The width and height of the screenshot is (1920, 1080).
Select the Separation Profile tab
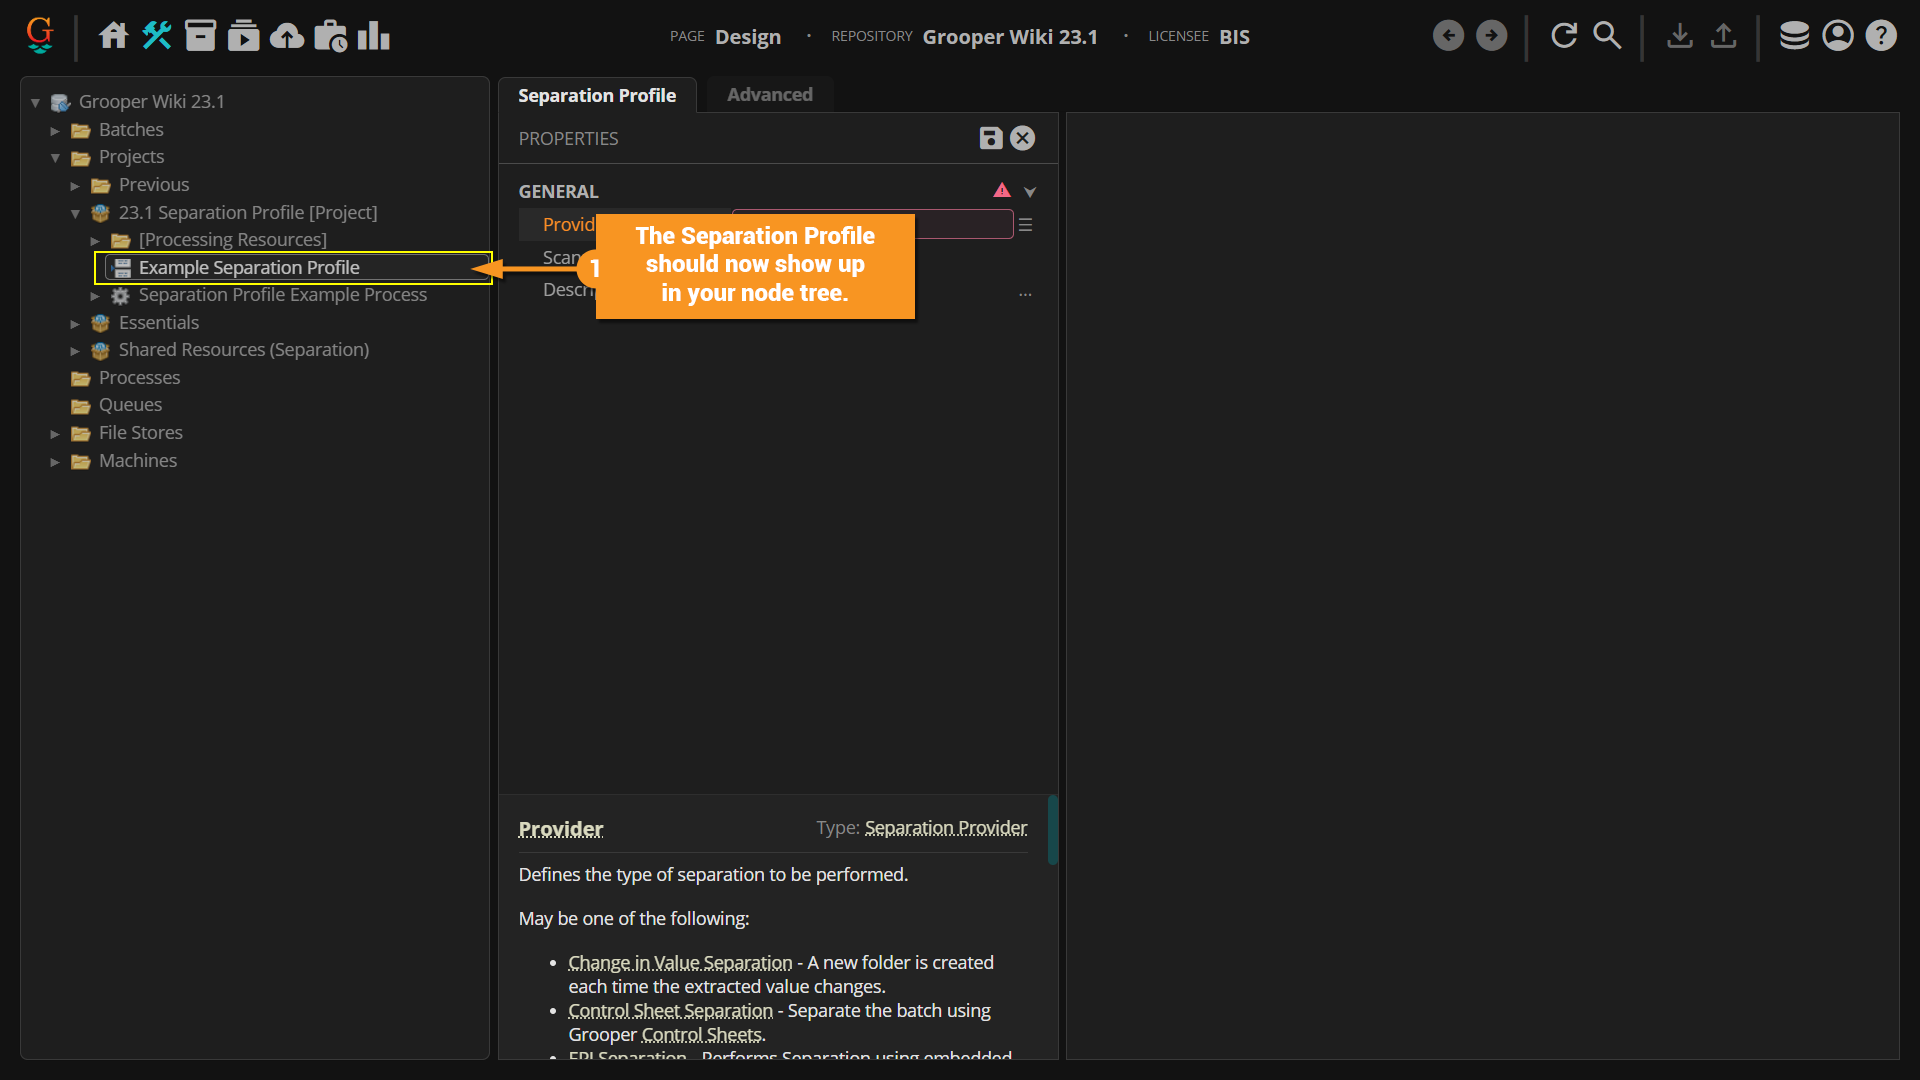[x=597, y=95]
